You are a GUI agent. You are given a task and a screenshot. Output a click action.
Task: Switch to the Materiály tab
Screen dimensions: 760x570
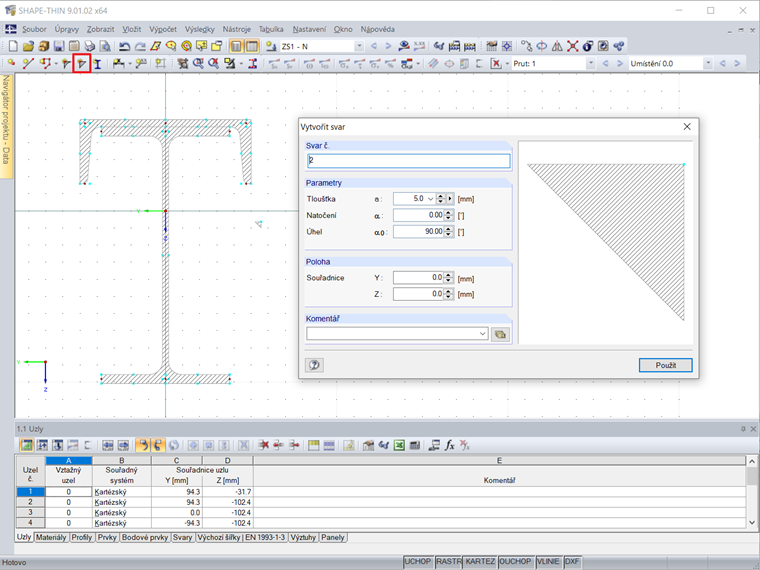coord(51,537)
